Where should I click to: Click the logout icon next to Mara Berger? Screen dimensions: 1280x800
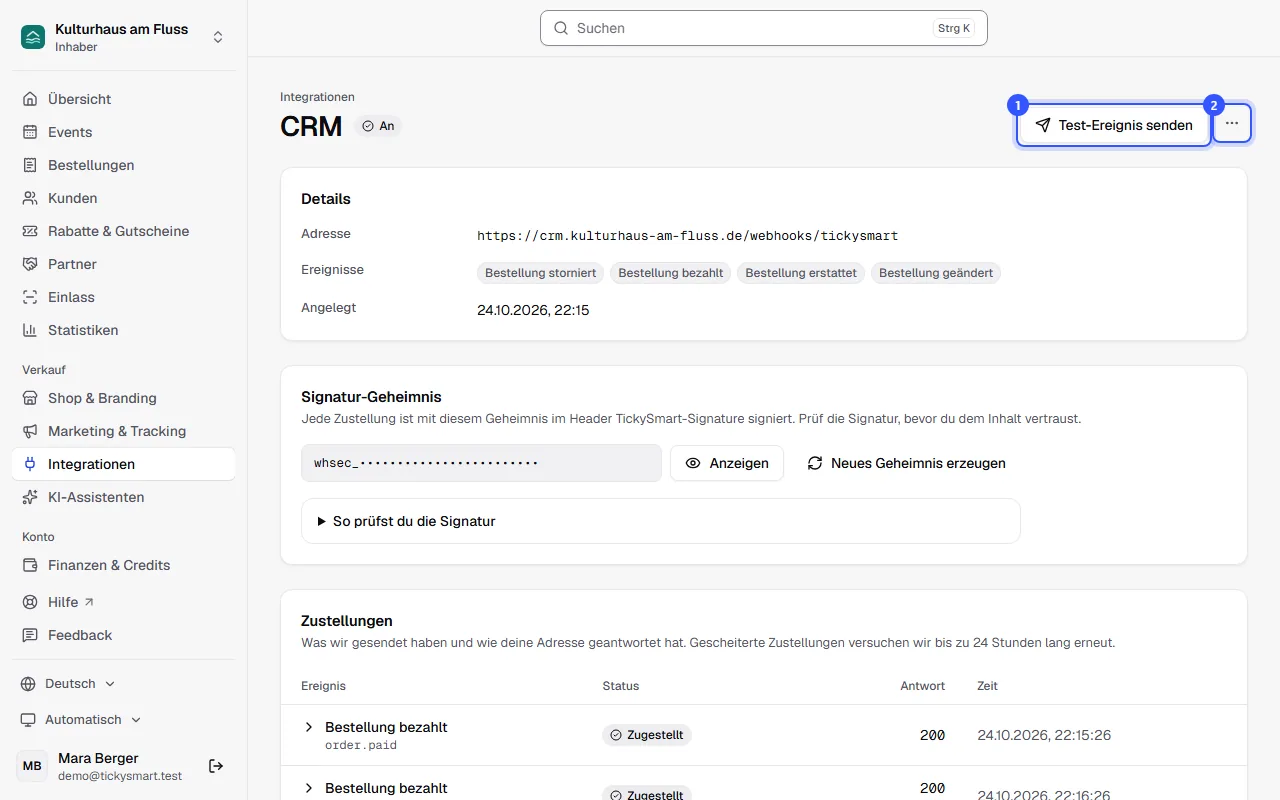[216, 766]
